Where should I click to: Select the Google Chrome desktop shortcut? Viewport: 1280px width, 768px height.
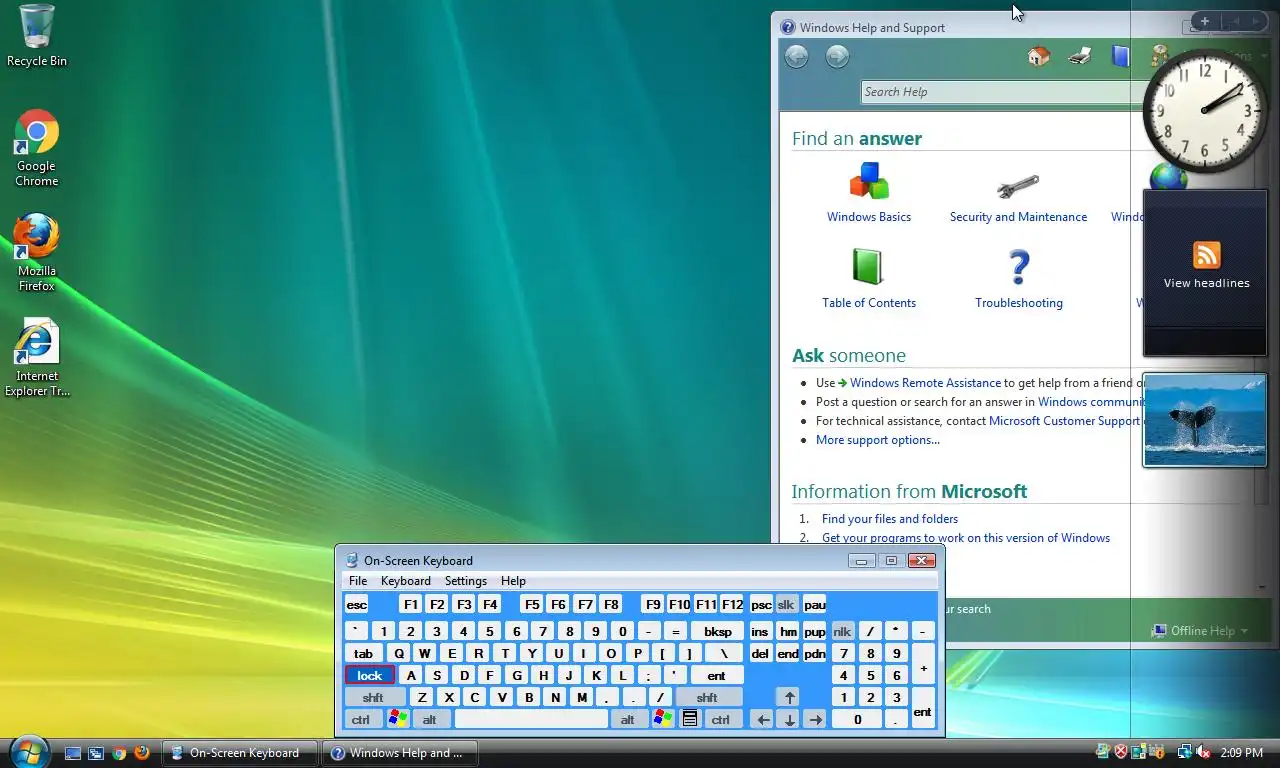click(x=37, y=147)
